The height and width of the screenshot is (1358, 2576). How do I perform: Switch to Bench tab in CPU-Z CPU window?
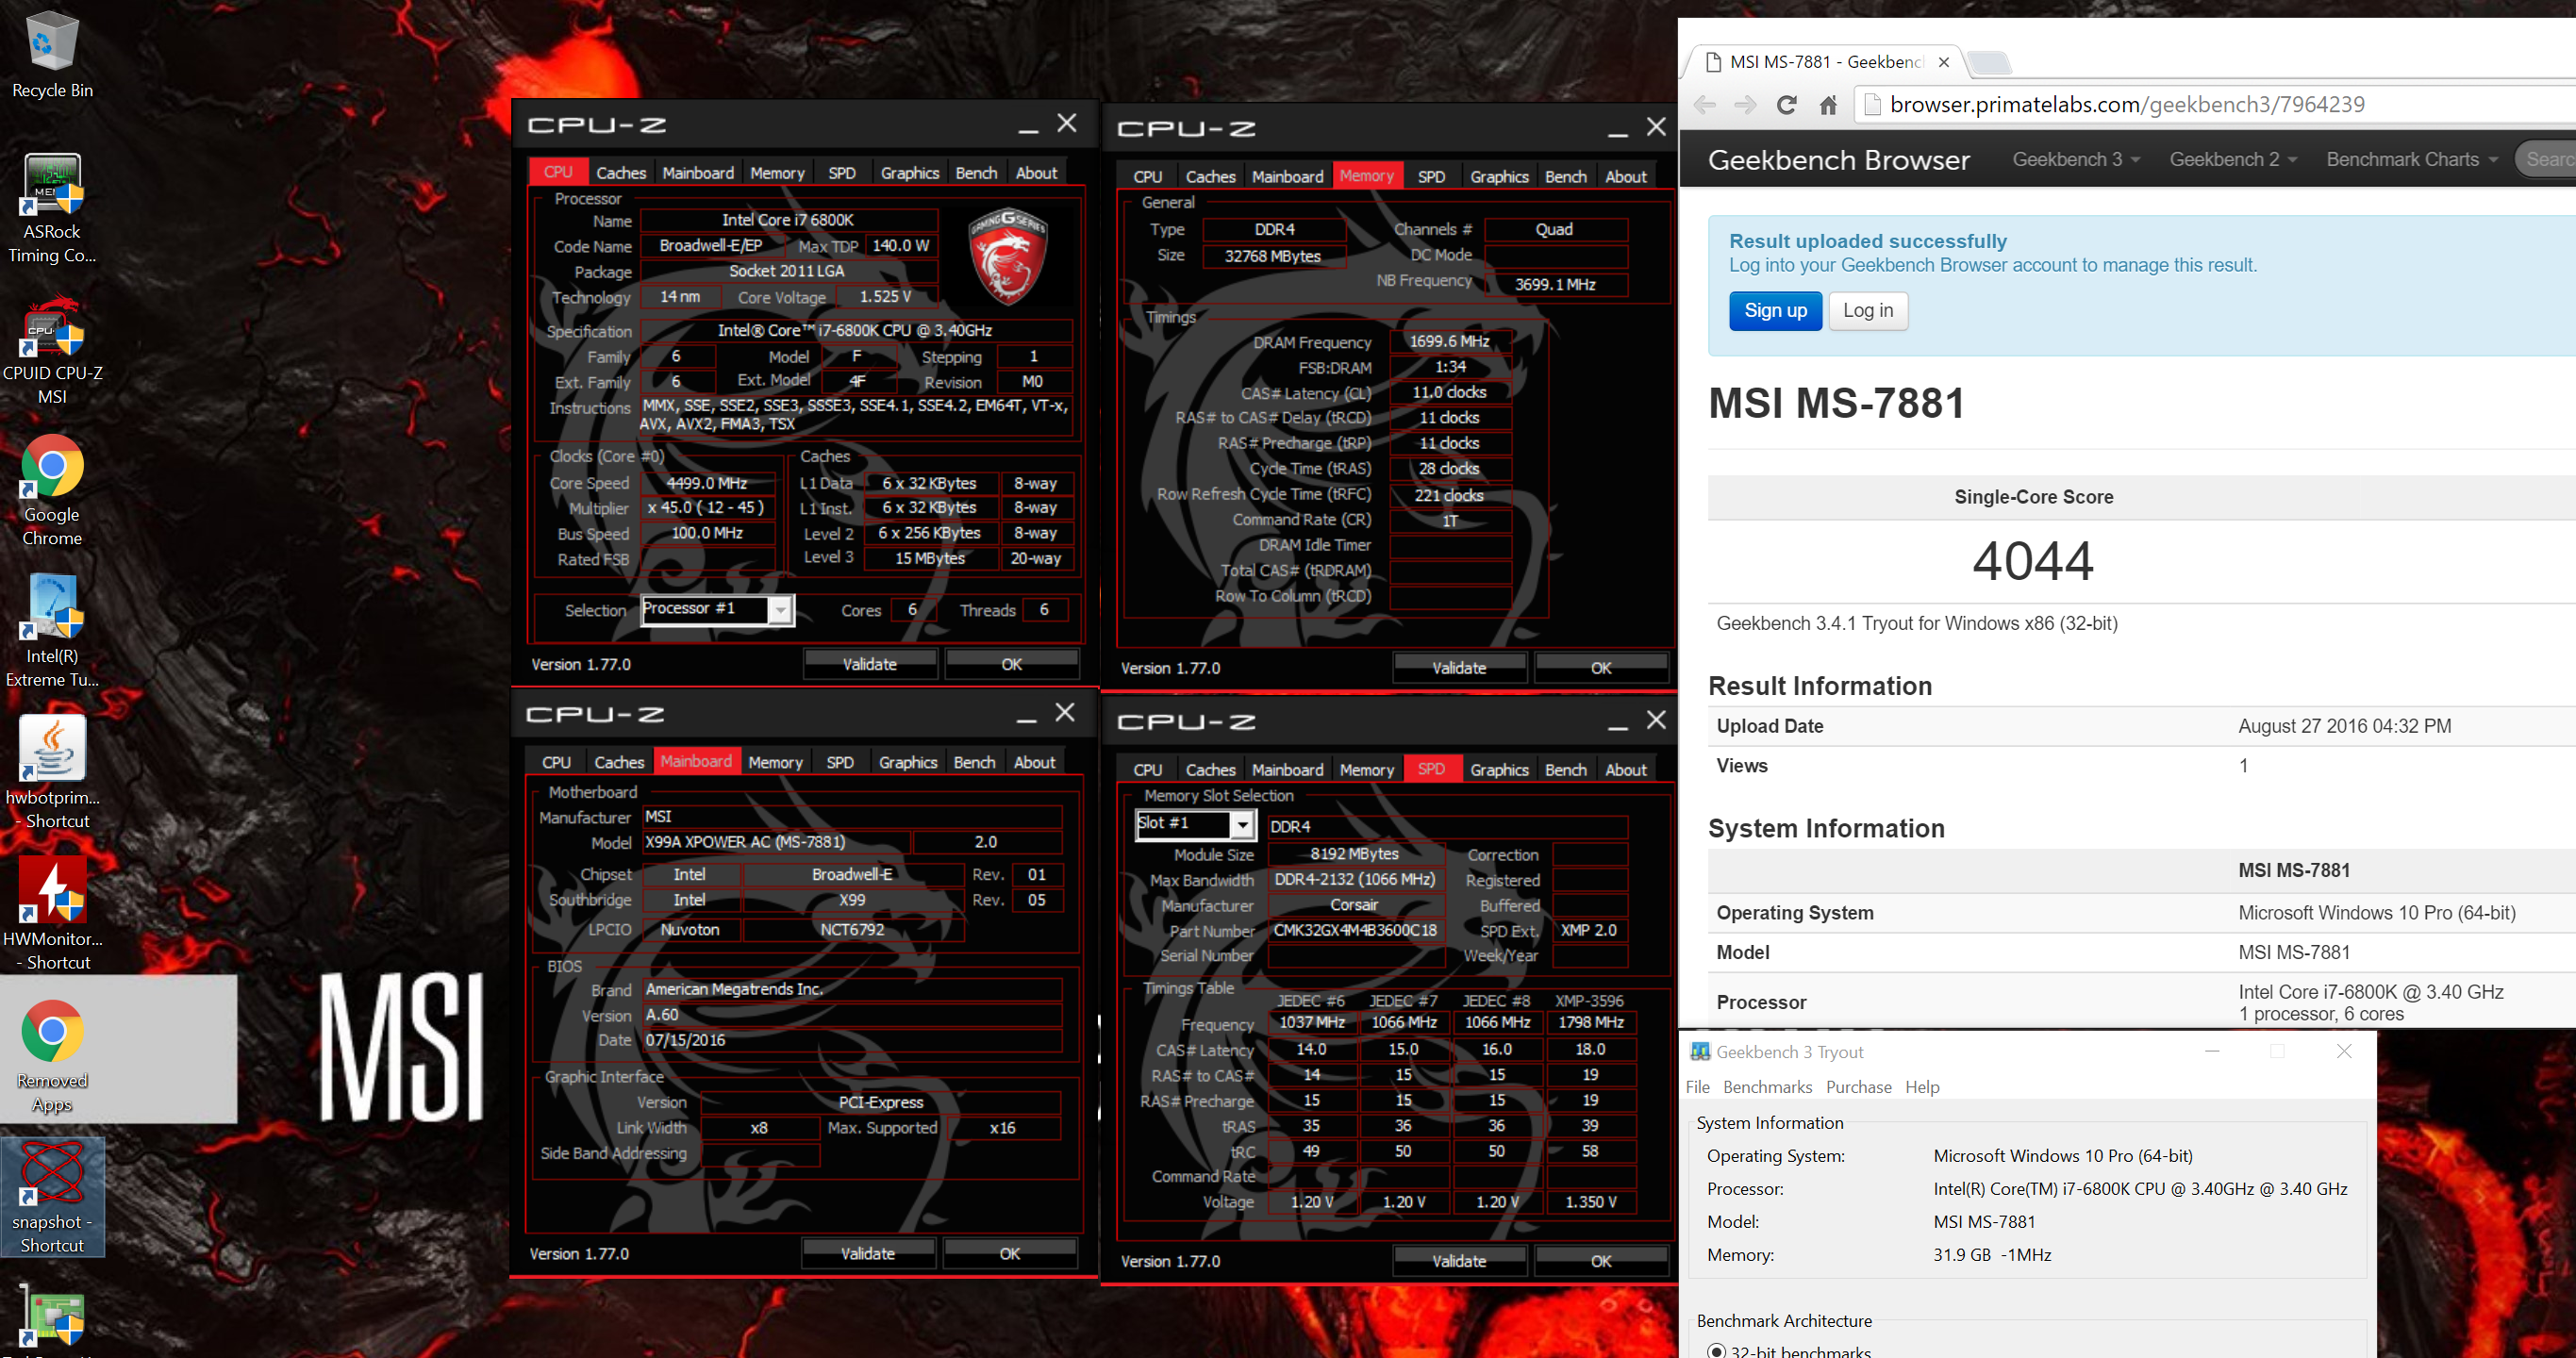[976, 173]
